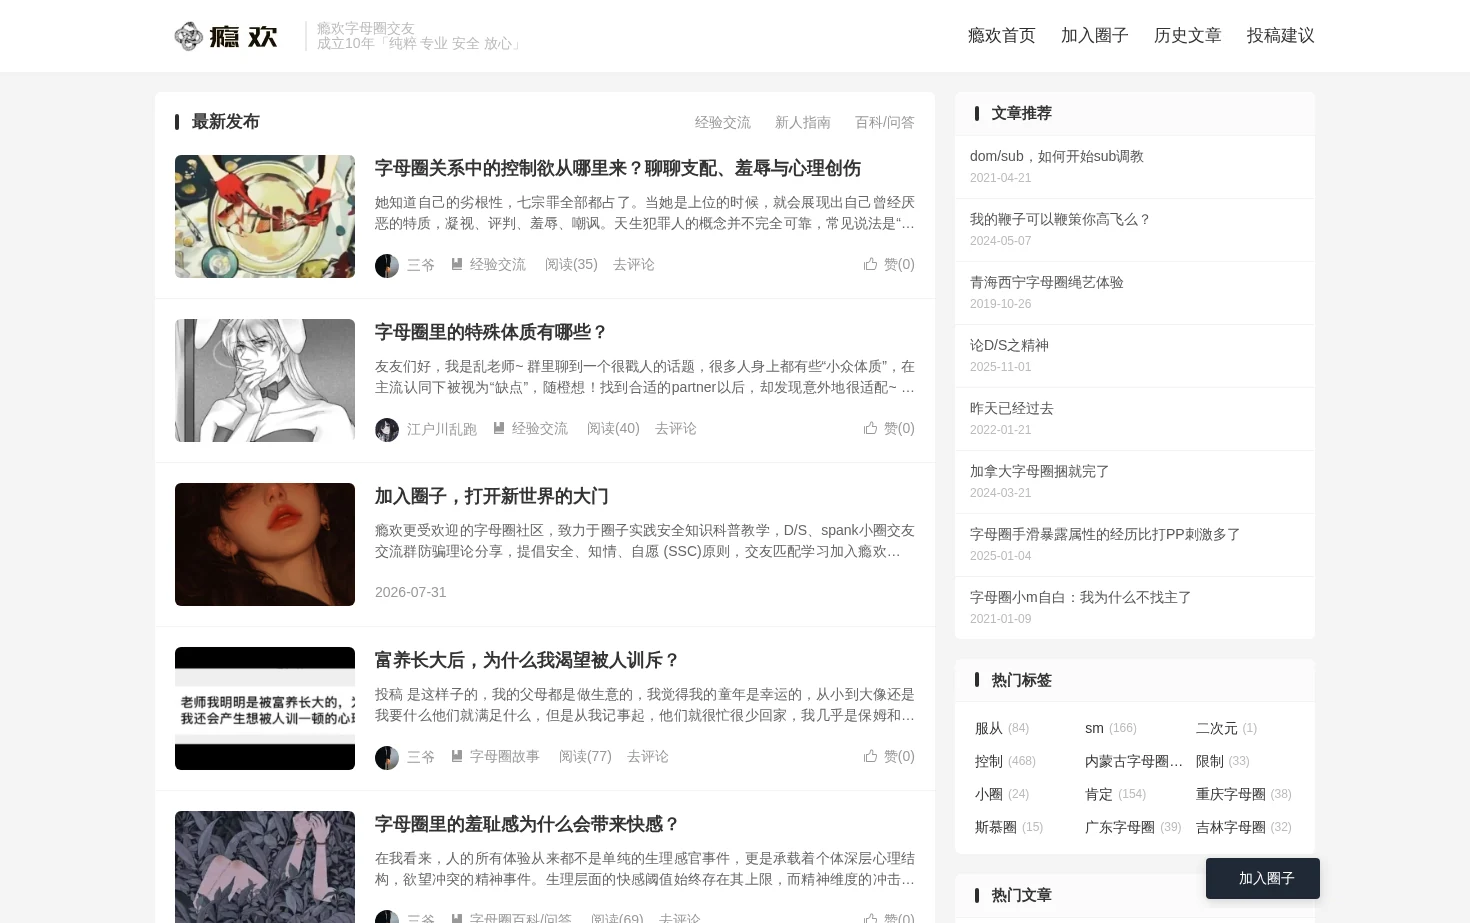Click 去评论 on the 特殊体质 article
1470x923 pixels.
click(676, 428)
